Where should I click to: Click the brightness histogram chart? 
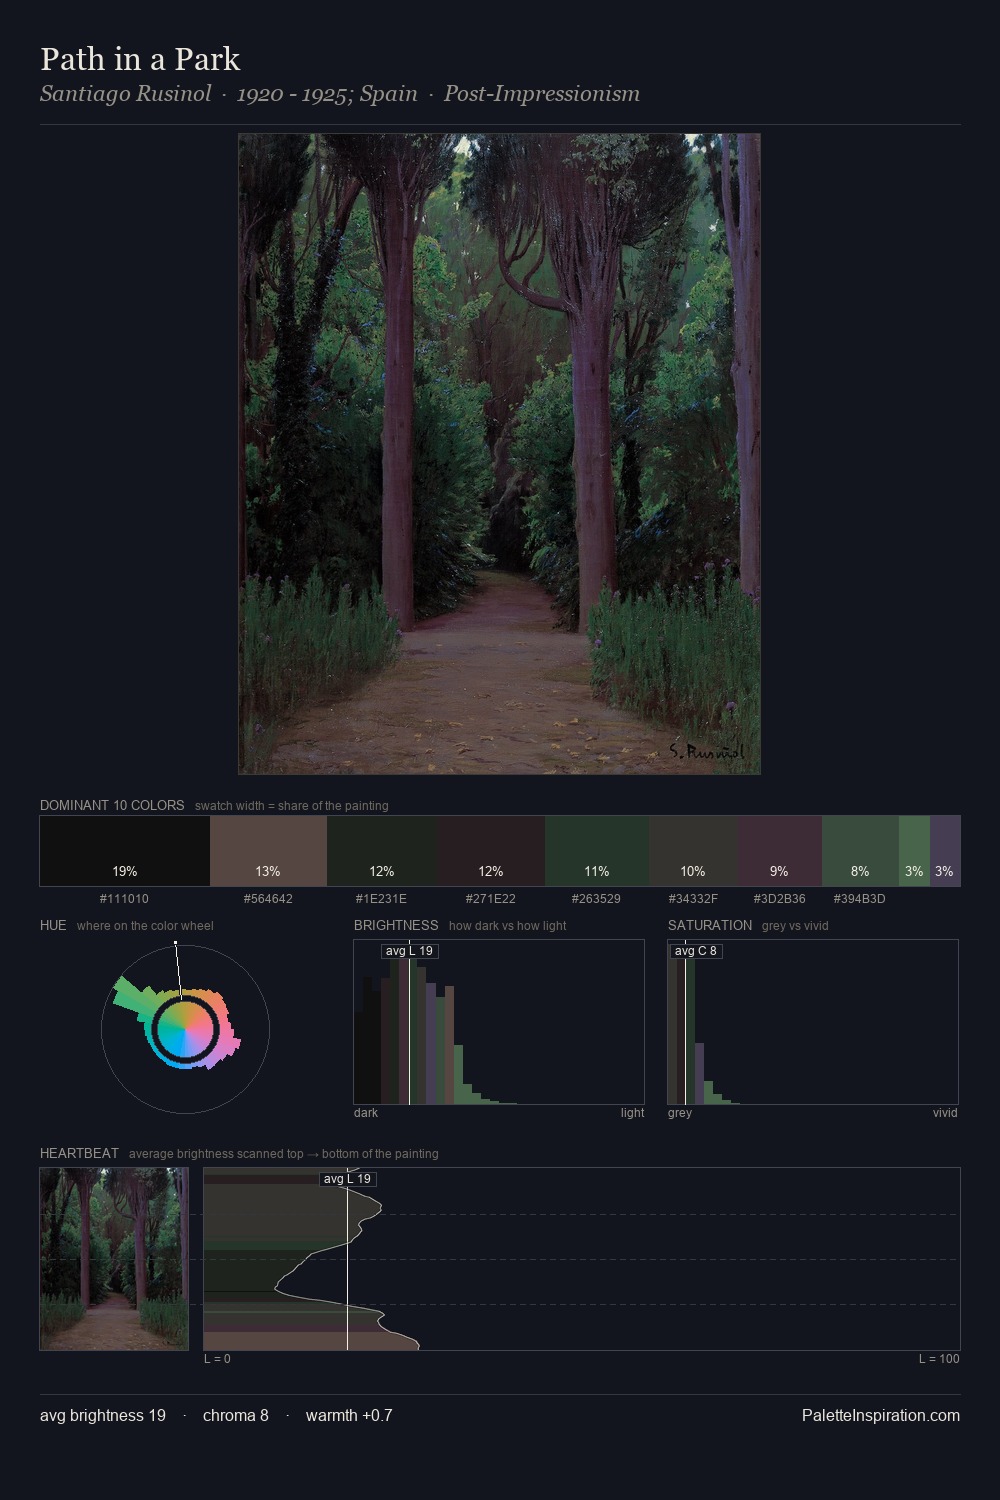click(499, 1022)
